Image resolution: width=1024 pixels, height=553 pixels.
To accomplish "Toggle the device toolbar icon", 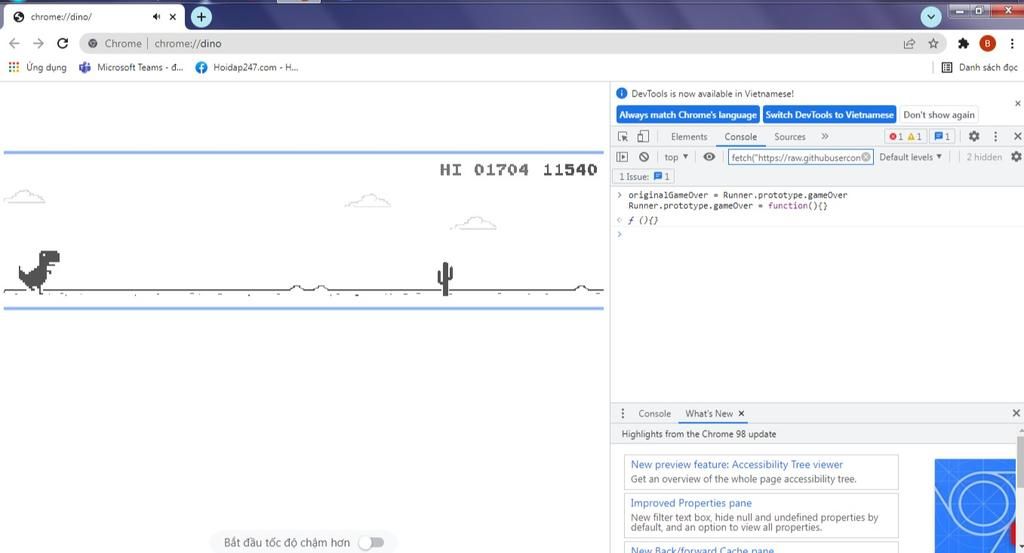I will click(643, 136).
